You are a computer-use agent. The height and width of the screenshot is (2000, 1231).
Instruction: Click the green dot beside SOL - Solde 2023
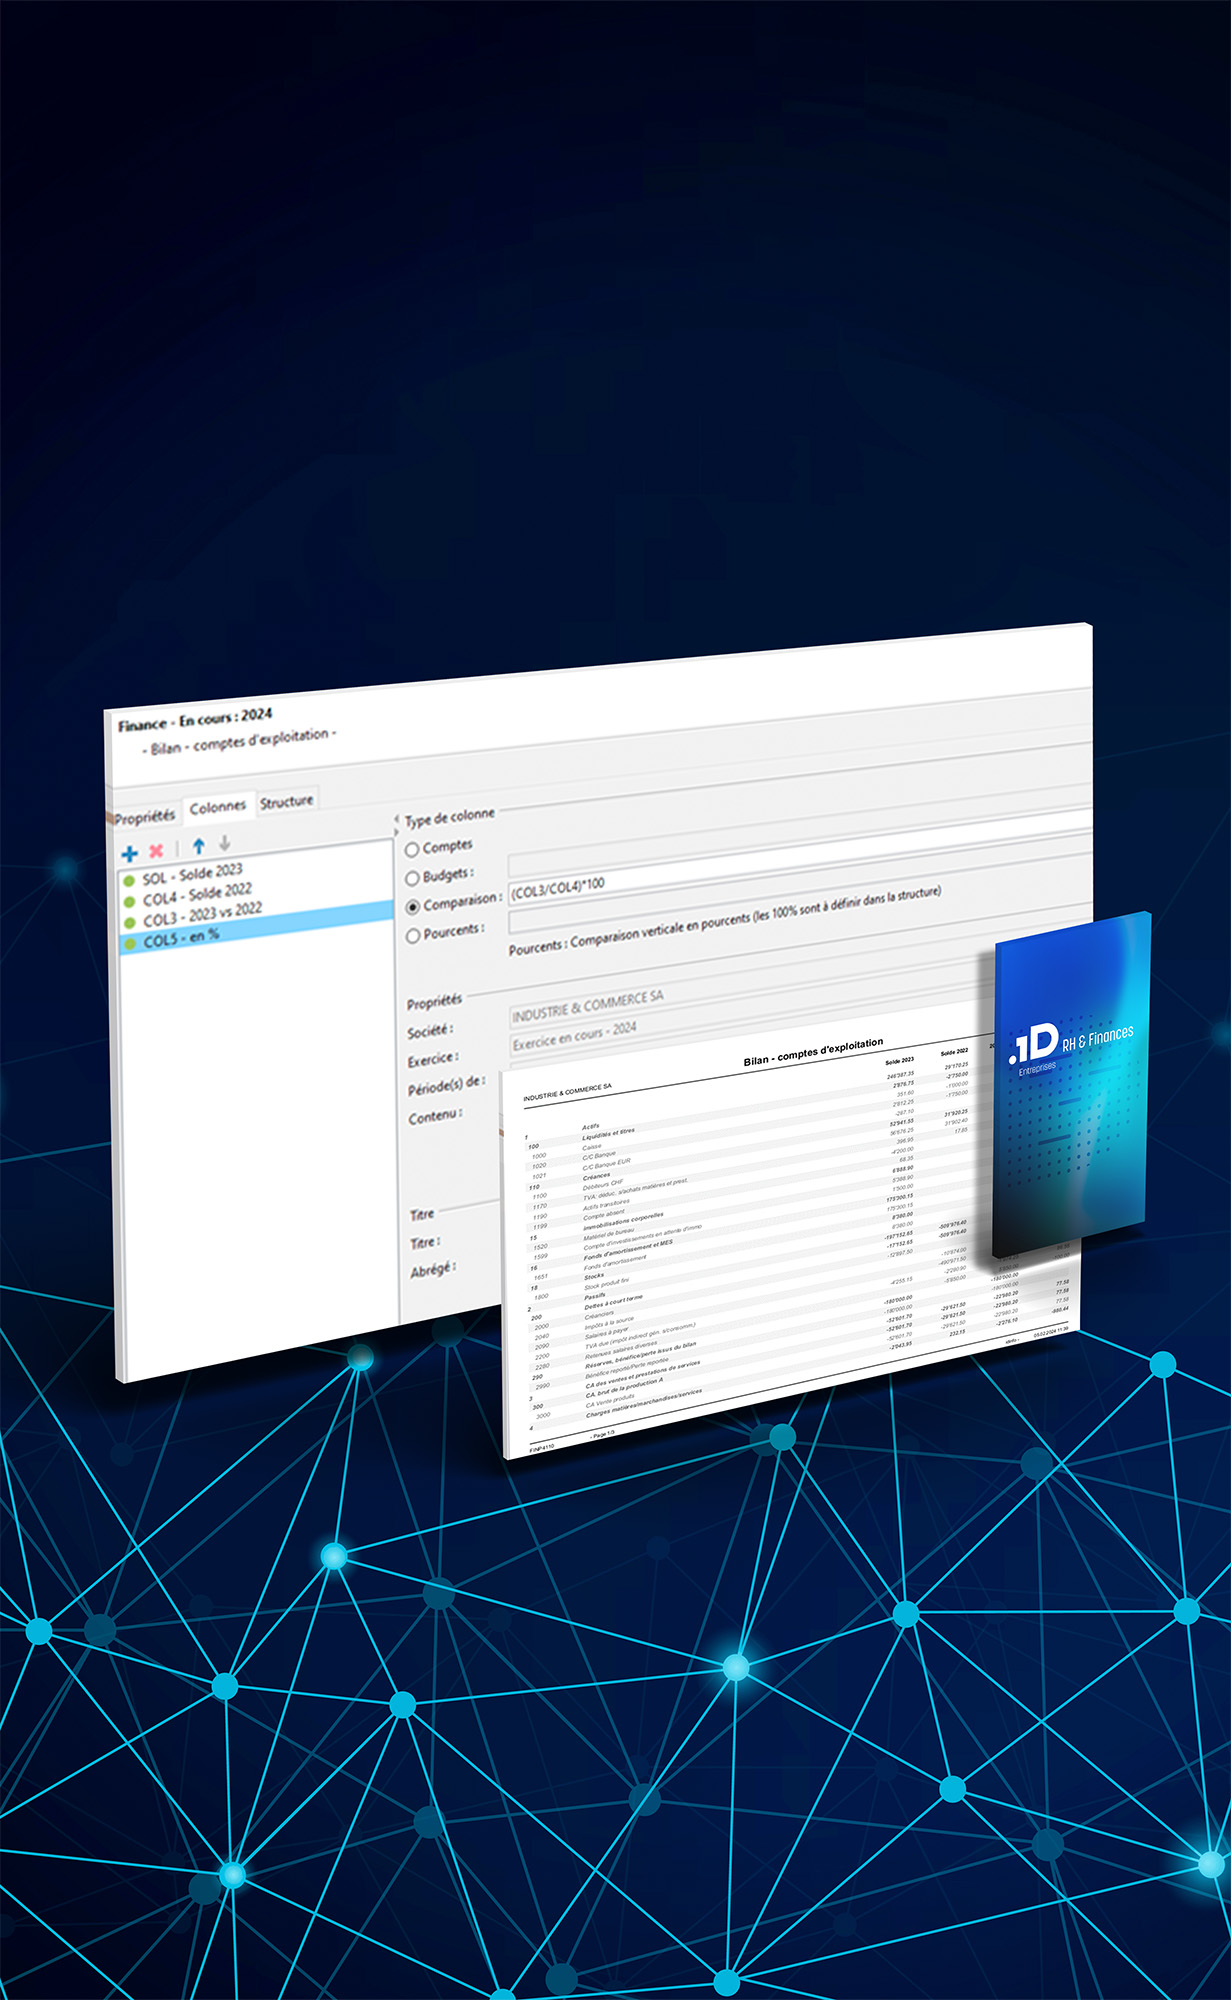(x=129, y=881)
